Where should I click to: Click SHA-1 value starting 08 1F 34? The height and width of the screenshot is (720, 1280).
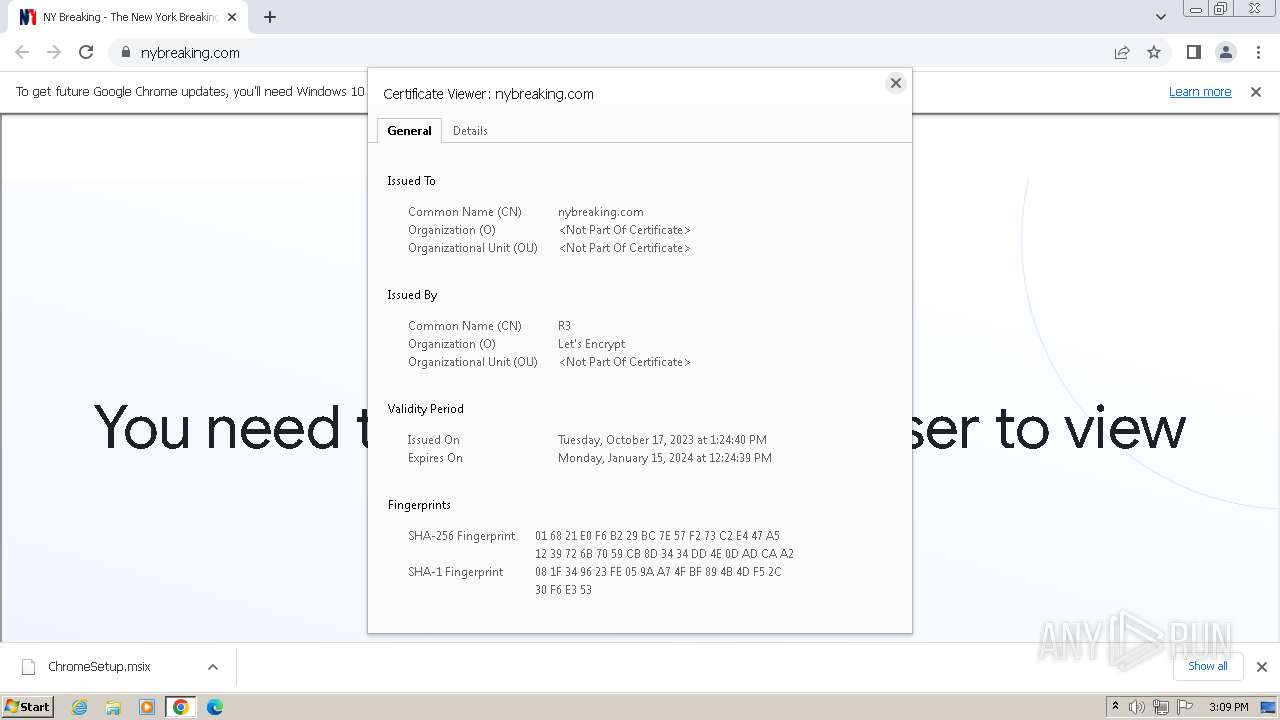(658, 581)
